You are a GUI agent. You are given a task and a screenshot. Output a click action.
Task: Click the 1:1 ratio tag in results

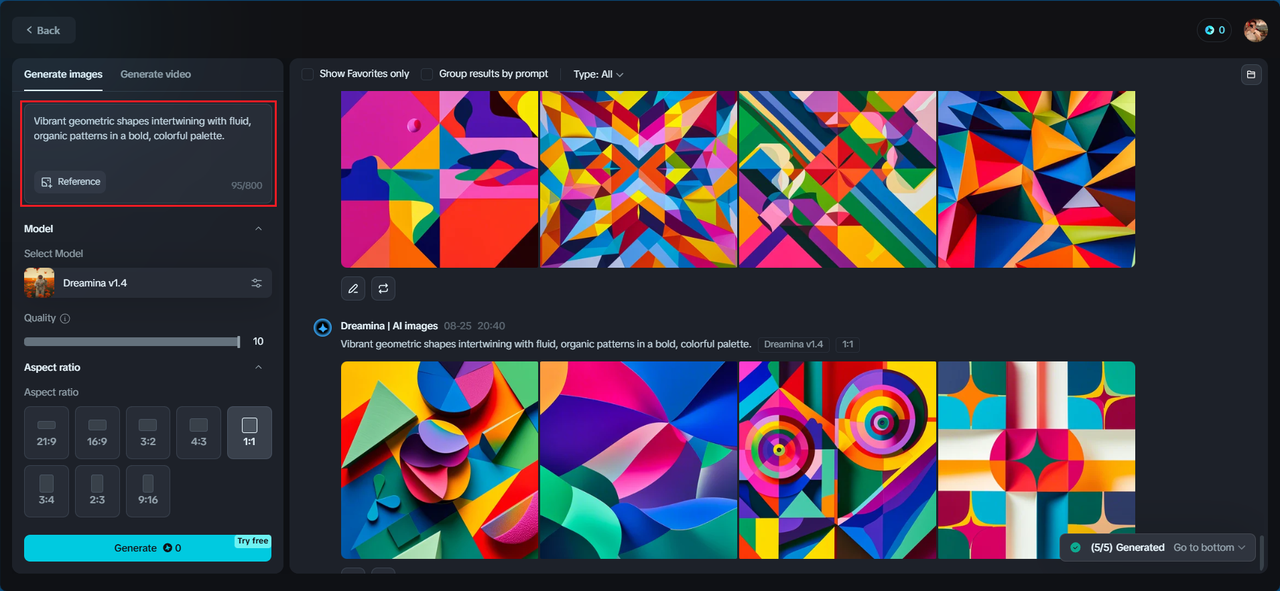[x=847, y=344]
